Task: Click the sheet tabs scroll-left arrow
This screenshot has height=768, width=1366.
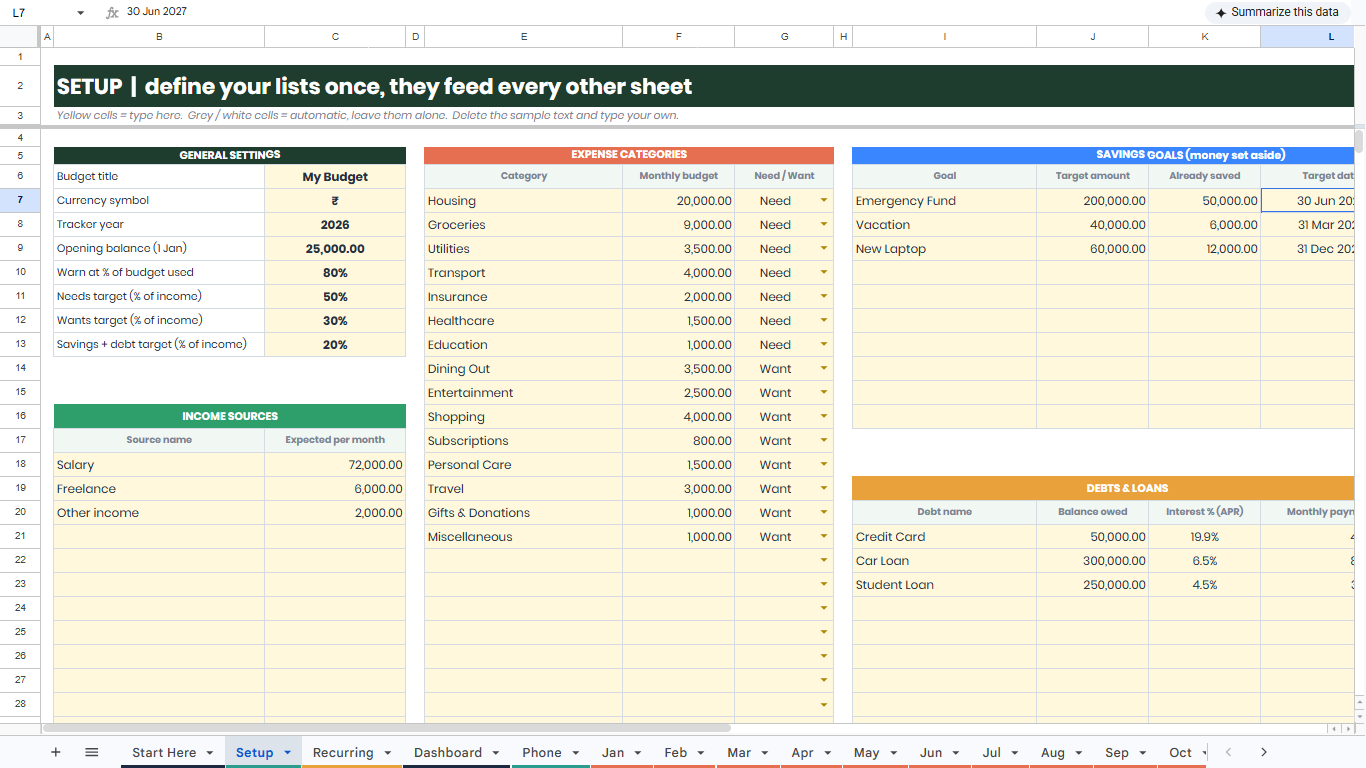Action: coord(1229,752)
